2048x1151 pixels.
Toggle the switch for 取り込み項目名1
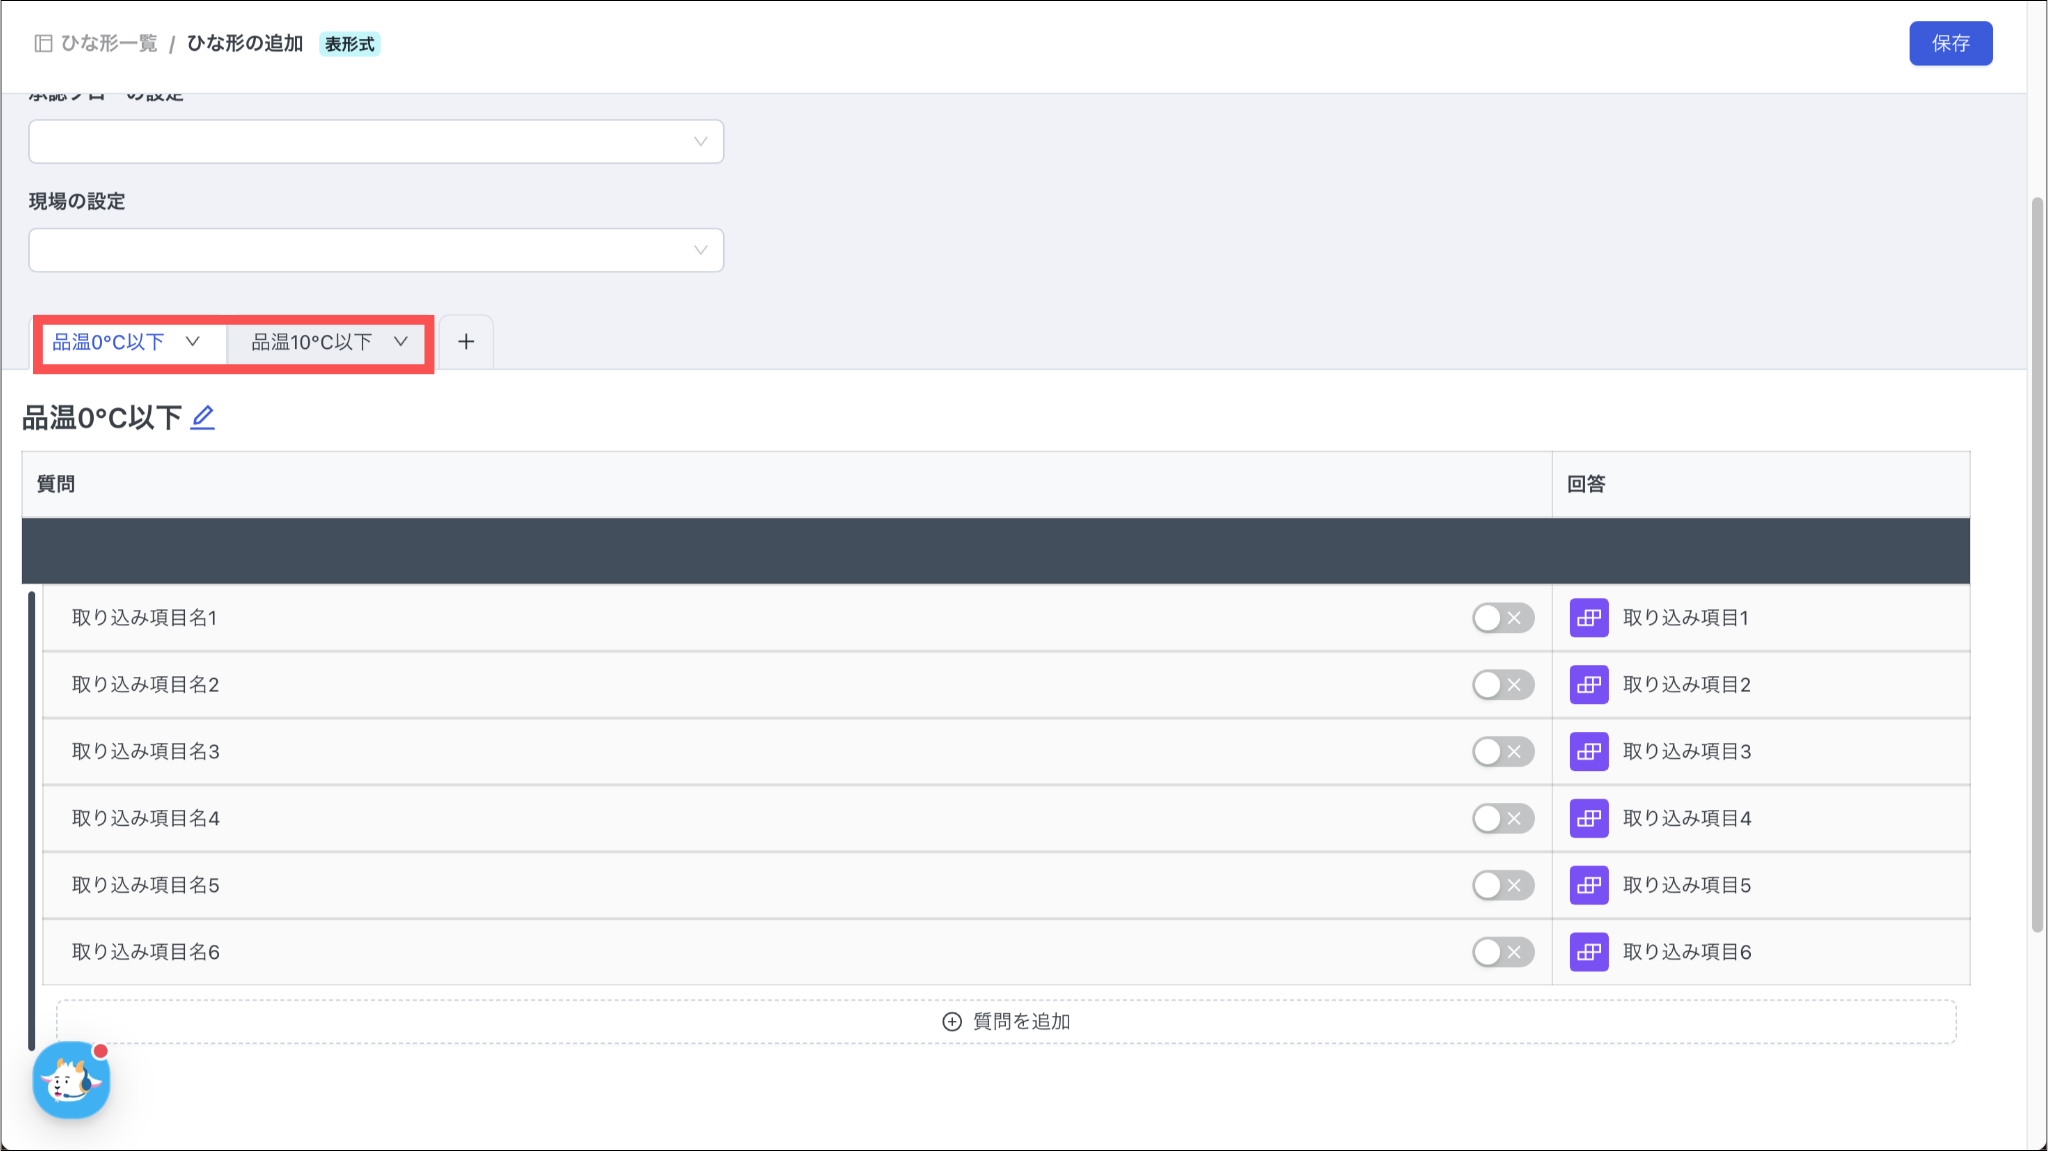1502,618
